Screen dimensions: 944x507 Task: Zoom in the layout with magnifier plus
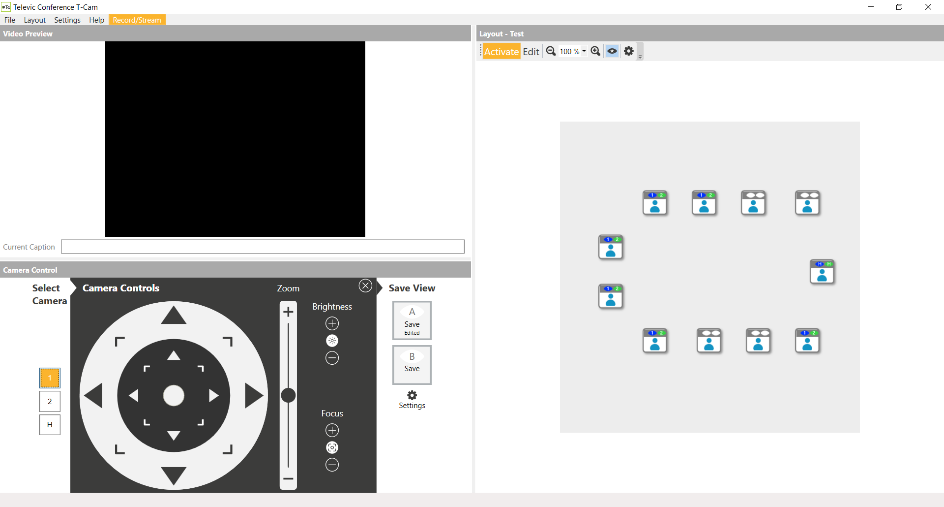595,51
